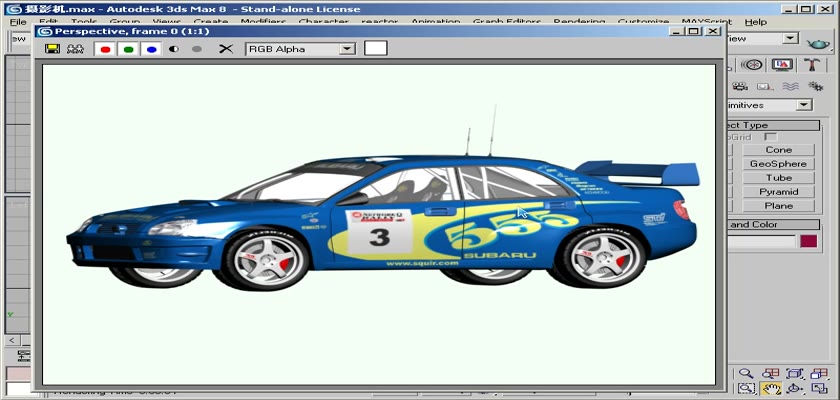
Task: Toggle the green channel display
Action: [x=128, y=49]
